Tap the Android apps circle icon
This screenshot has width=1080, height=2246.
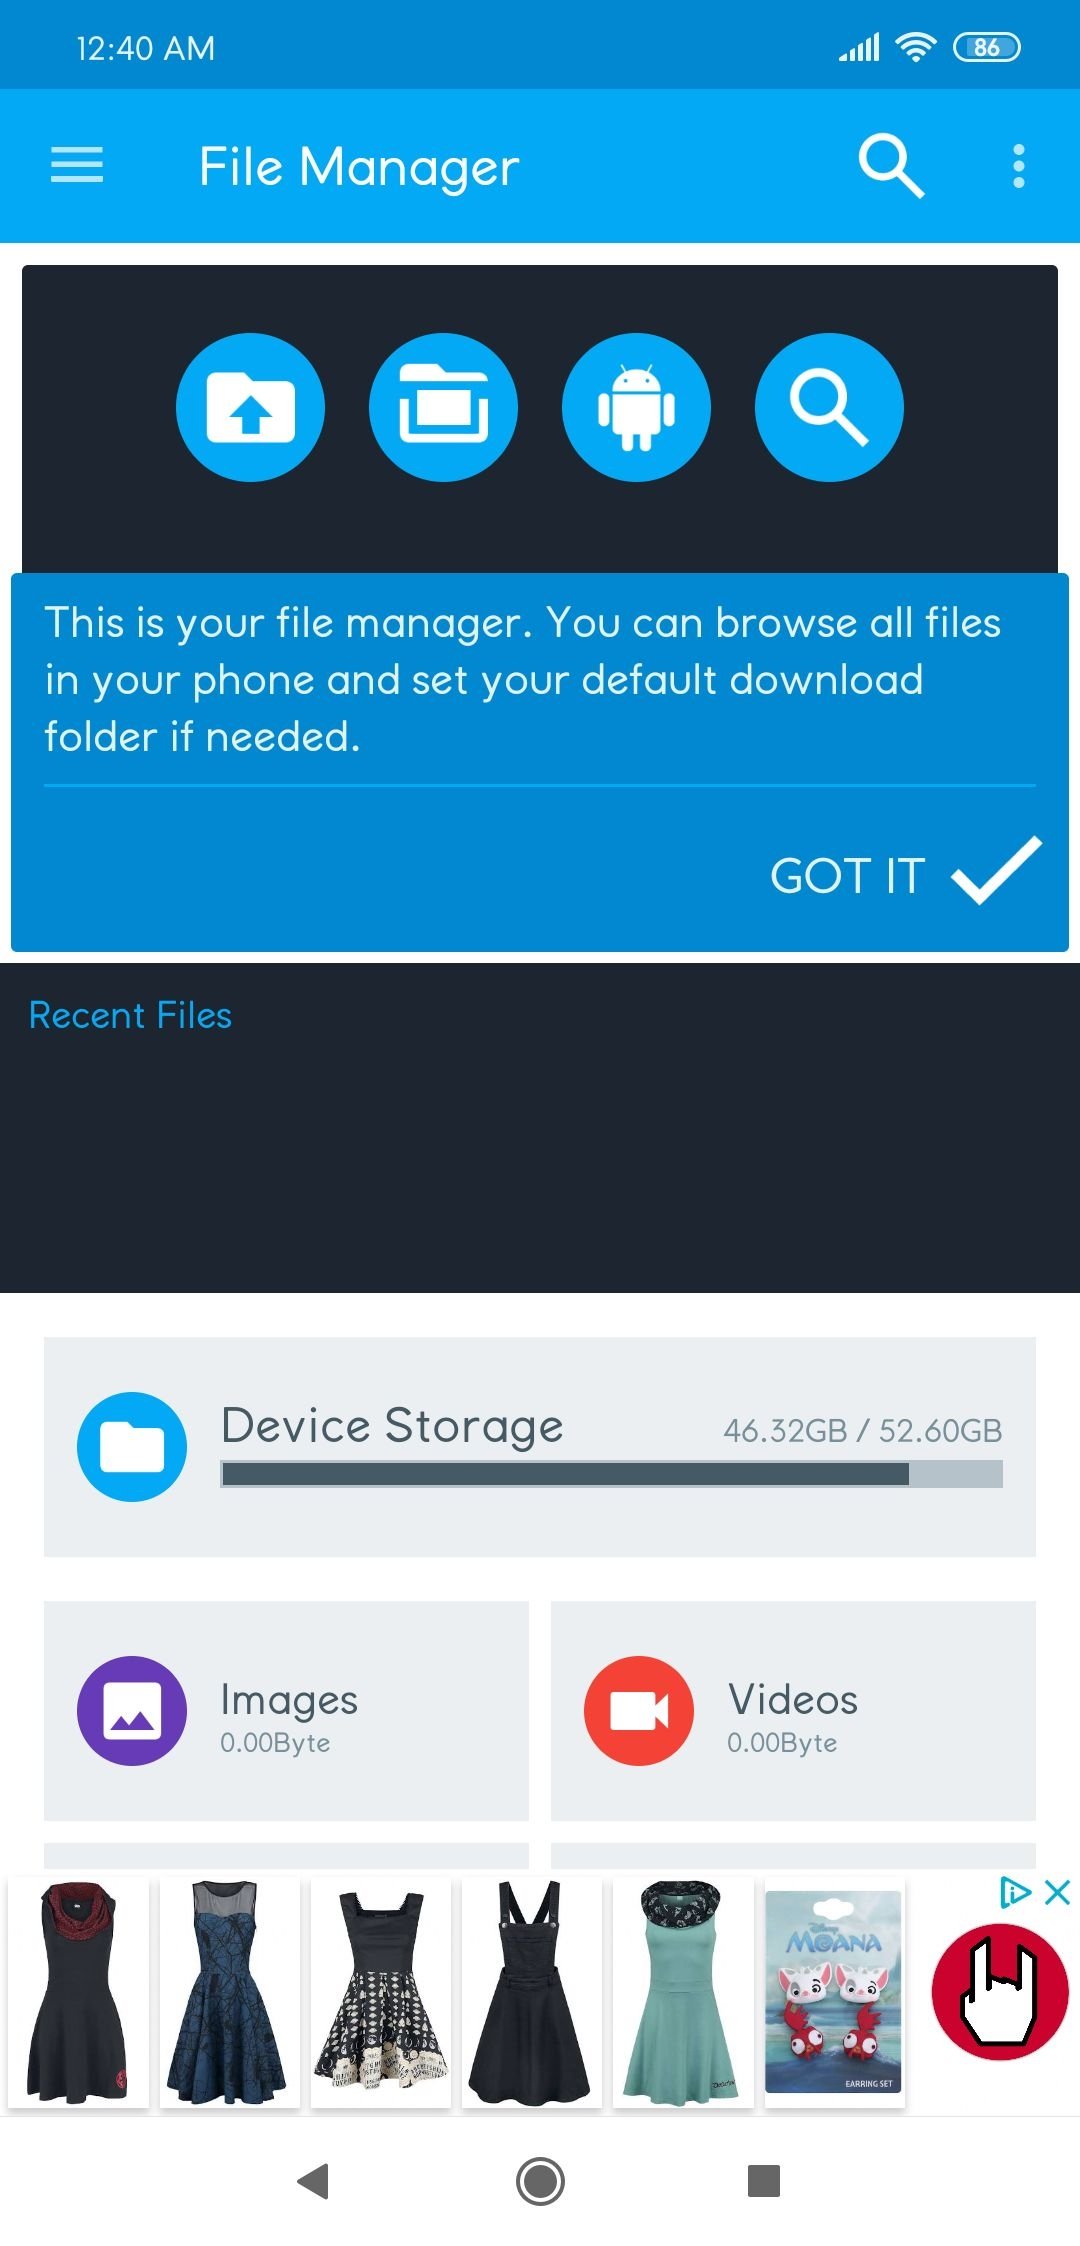636,407
